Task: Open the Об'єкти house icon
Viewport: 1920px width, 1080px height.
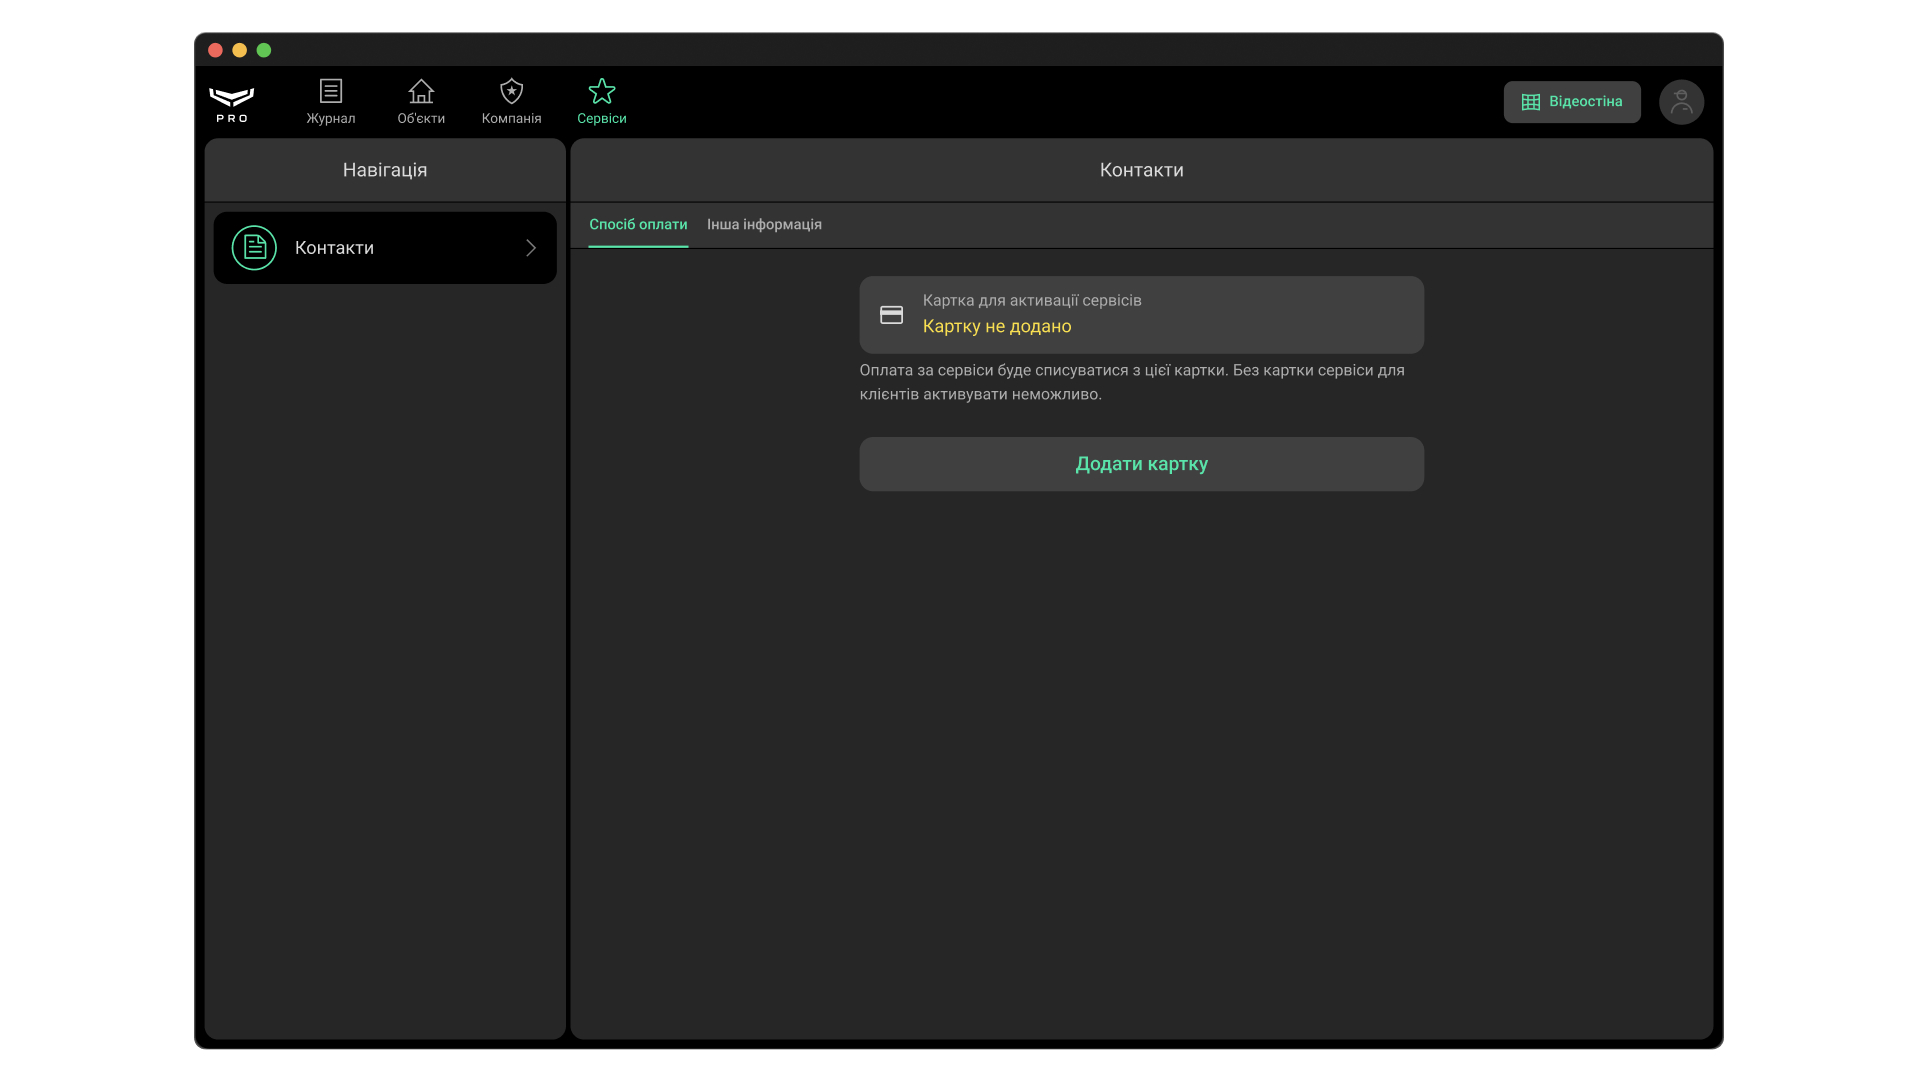Action: (421, 92)
